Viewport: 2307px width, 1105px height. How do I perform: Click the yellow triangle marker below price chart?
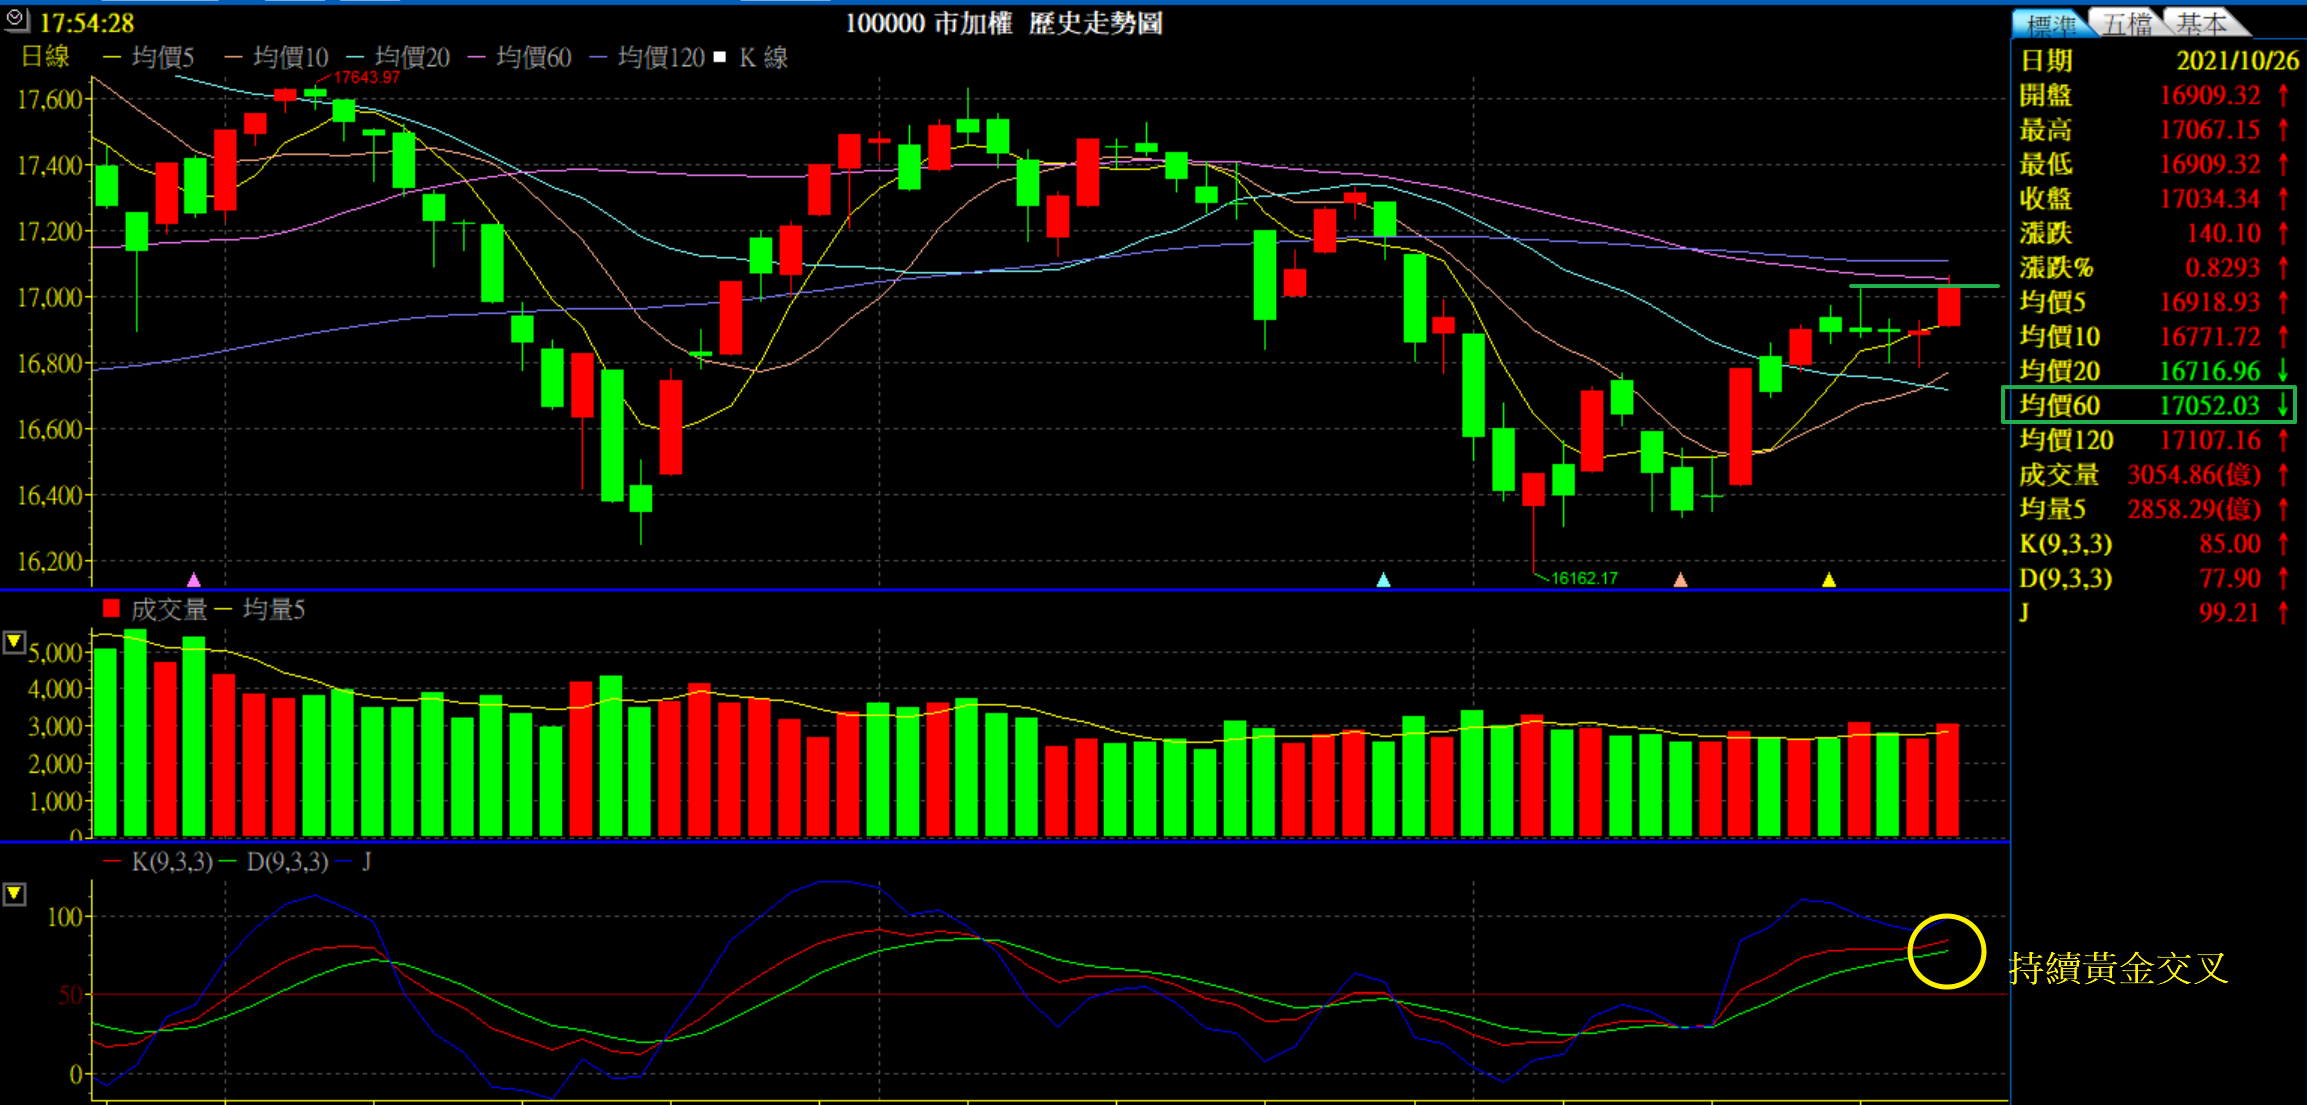point(1829,580)
